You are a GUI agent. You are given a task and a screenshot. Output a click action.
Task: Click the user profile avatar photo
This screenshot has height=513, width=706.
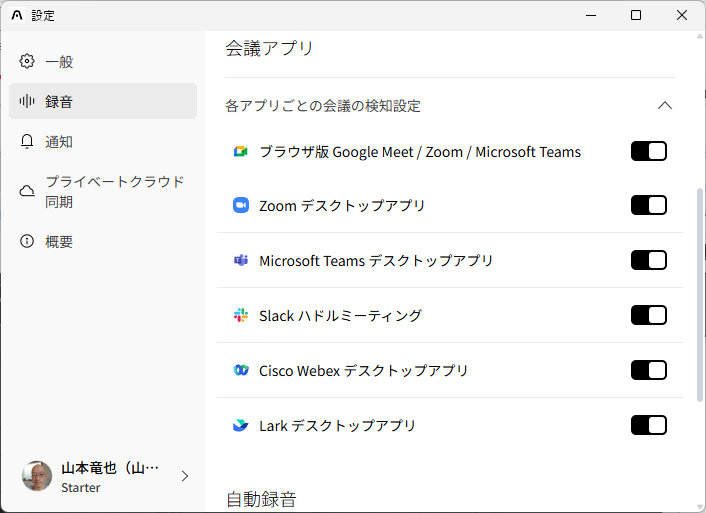coord(37,477)
